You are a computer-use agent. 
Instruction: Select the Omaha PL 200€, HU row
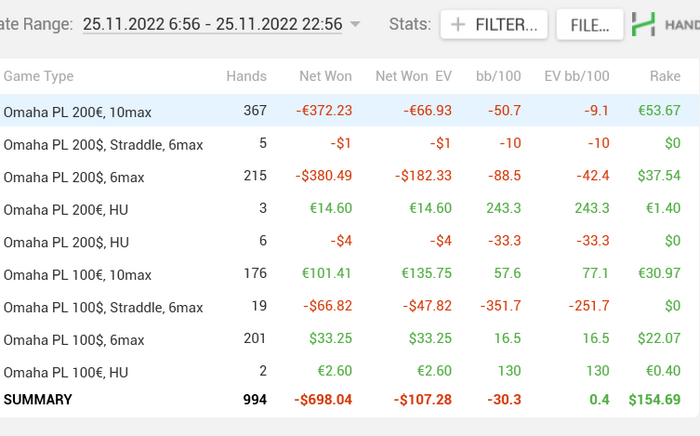[66, 209]
